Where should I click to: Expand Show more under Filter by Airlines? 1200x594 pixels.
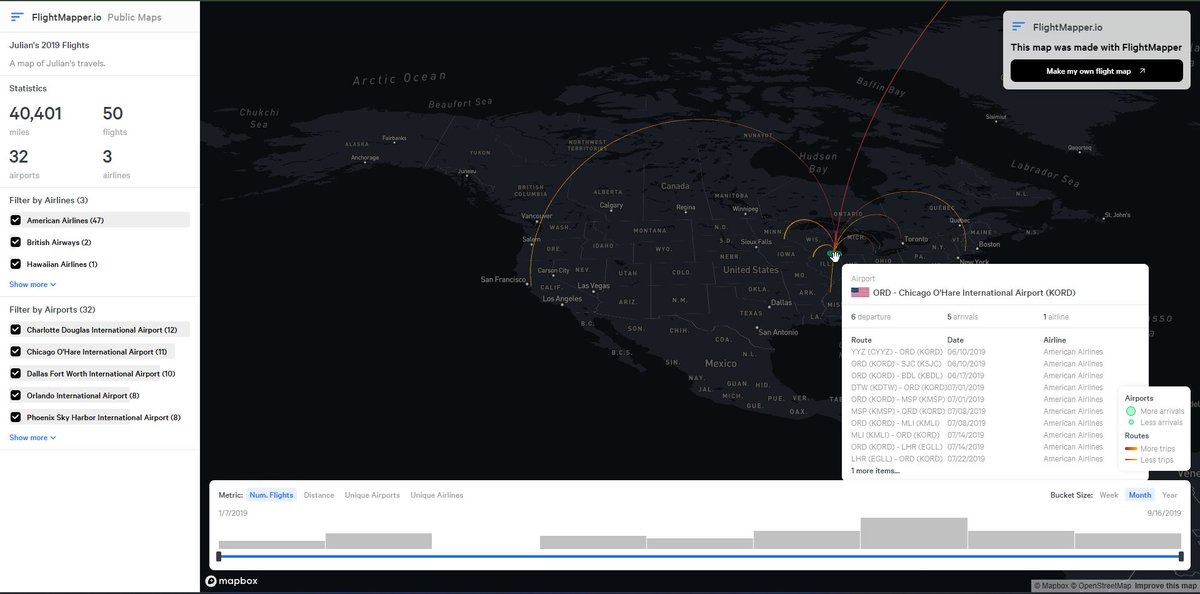coord(33,284)
